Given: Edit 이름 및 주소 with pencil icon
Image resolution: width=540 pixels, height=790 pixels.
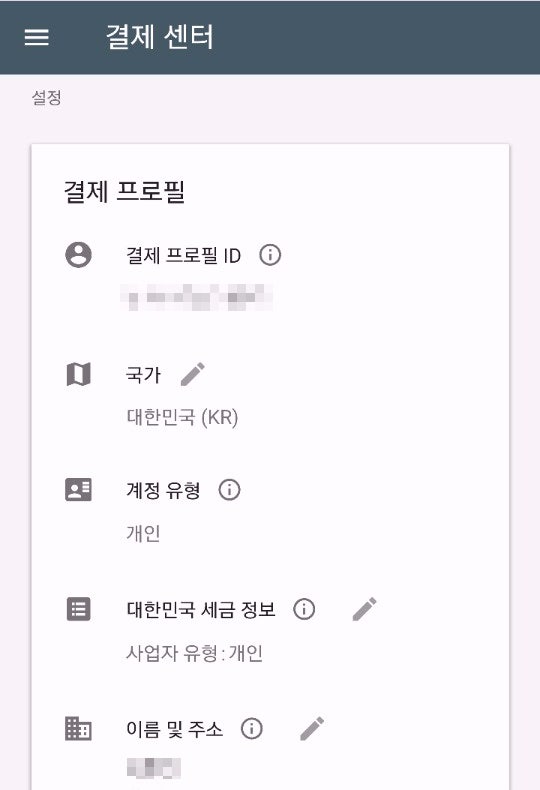Looking at the screenshot, I should click(312, 729).
